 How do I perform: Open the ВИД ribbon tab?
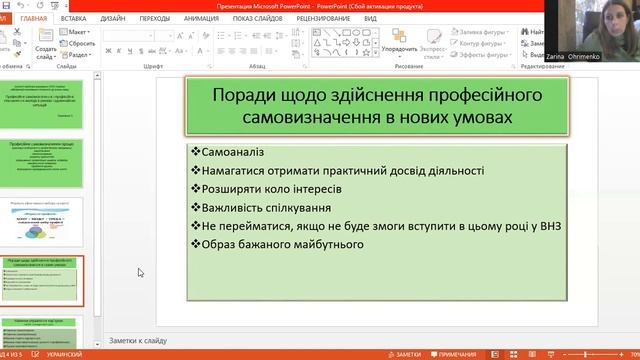(x=370, y=18)
